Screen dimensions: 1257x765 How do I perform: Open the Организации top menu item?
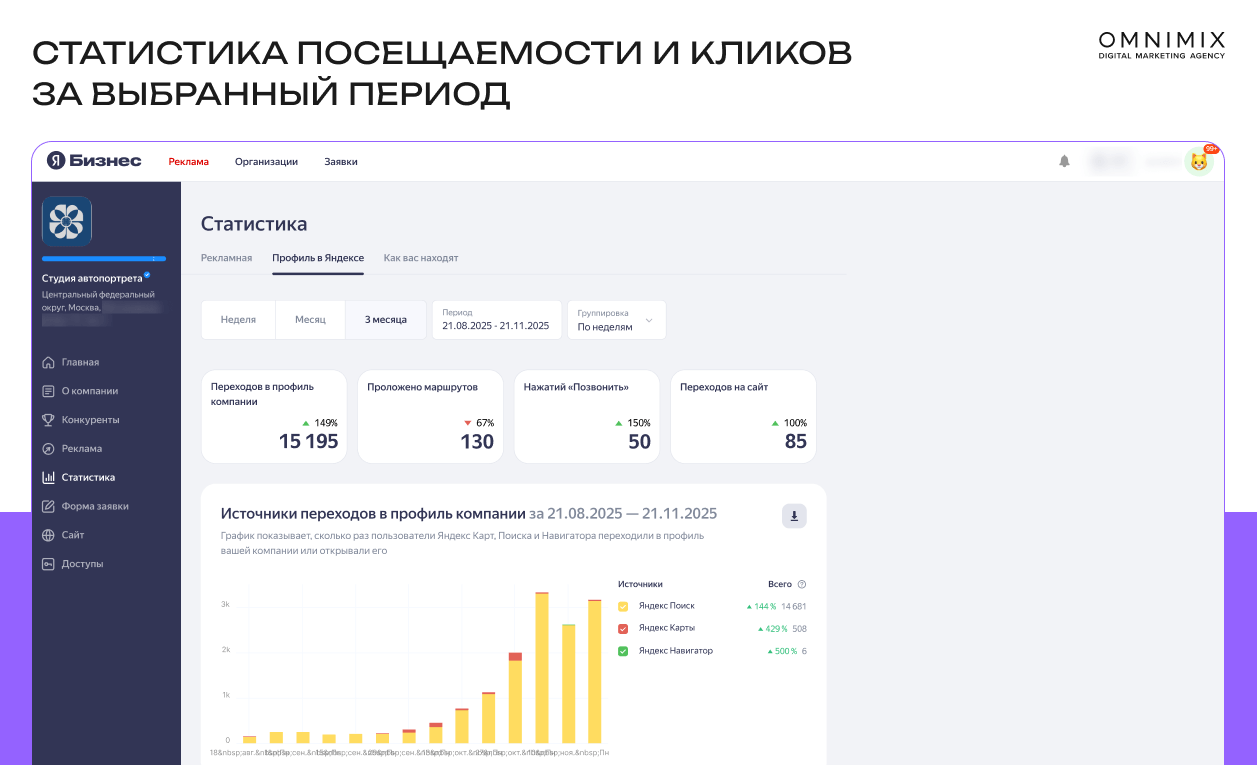(x=266, y=162)
